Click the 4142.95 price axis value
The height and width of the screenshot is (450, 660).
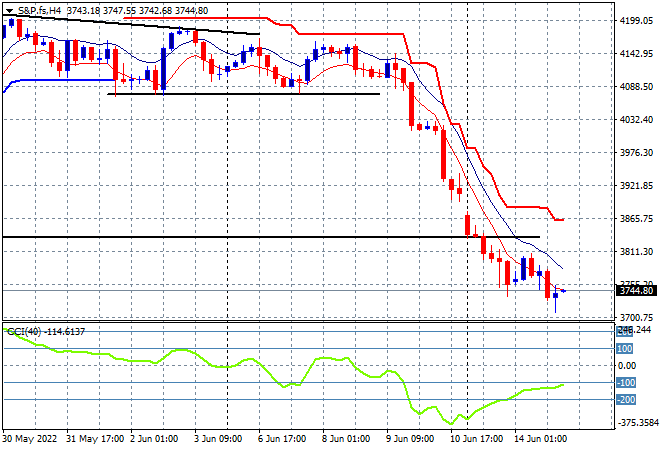click(636, 53)
